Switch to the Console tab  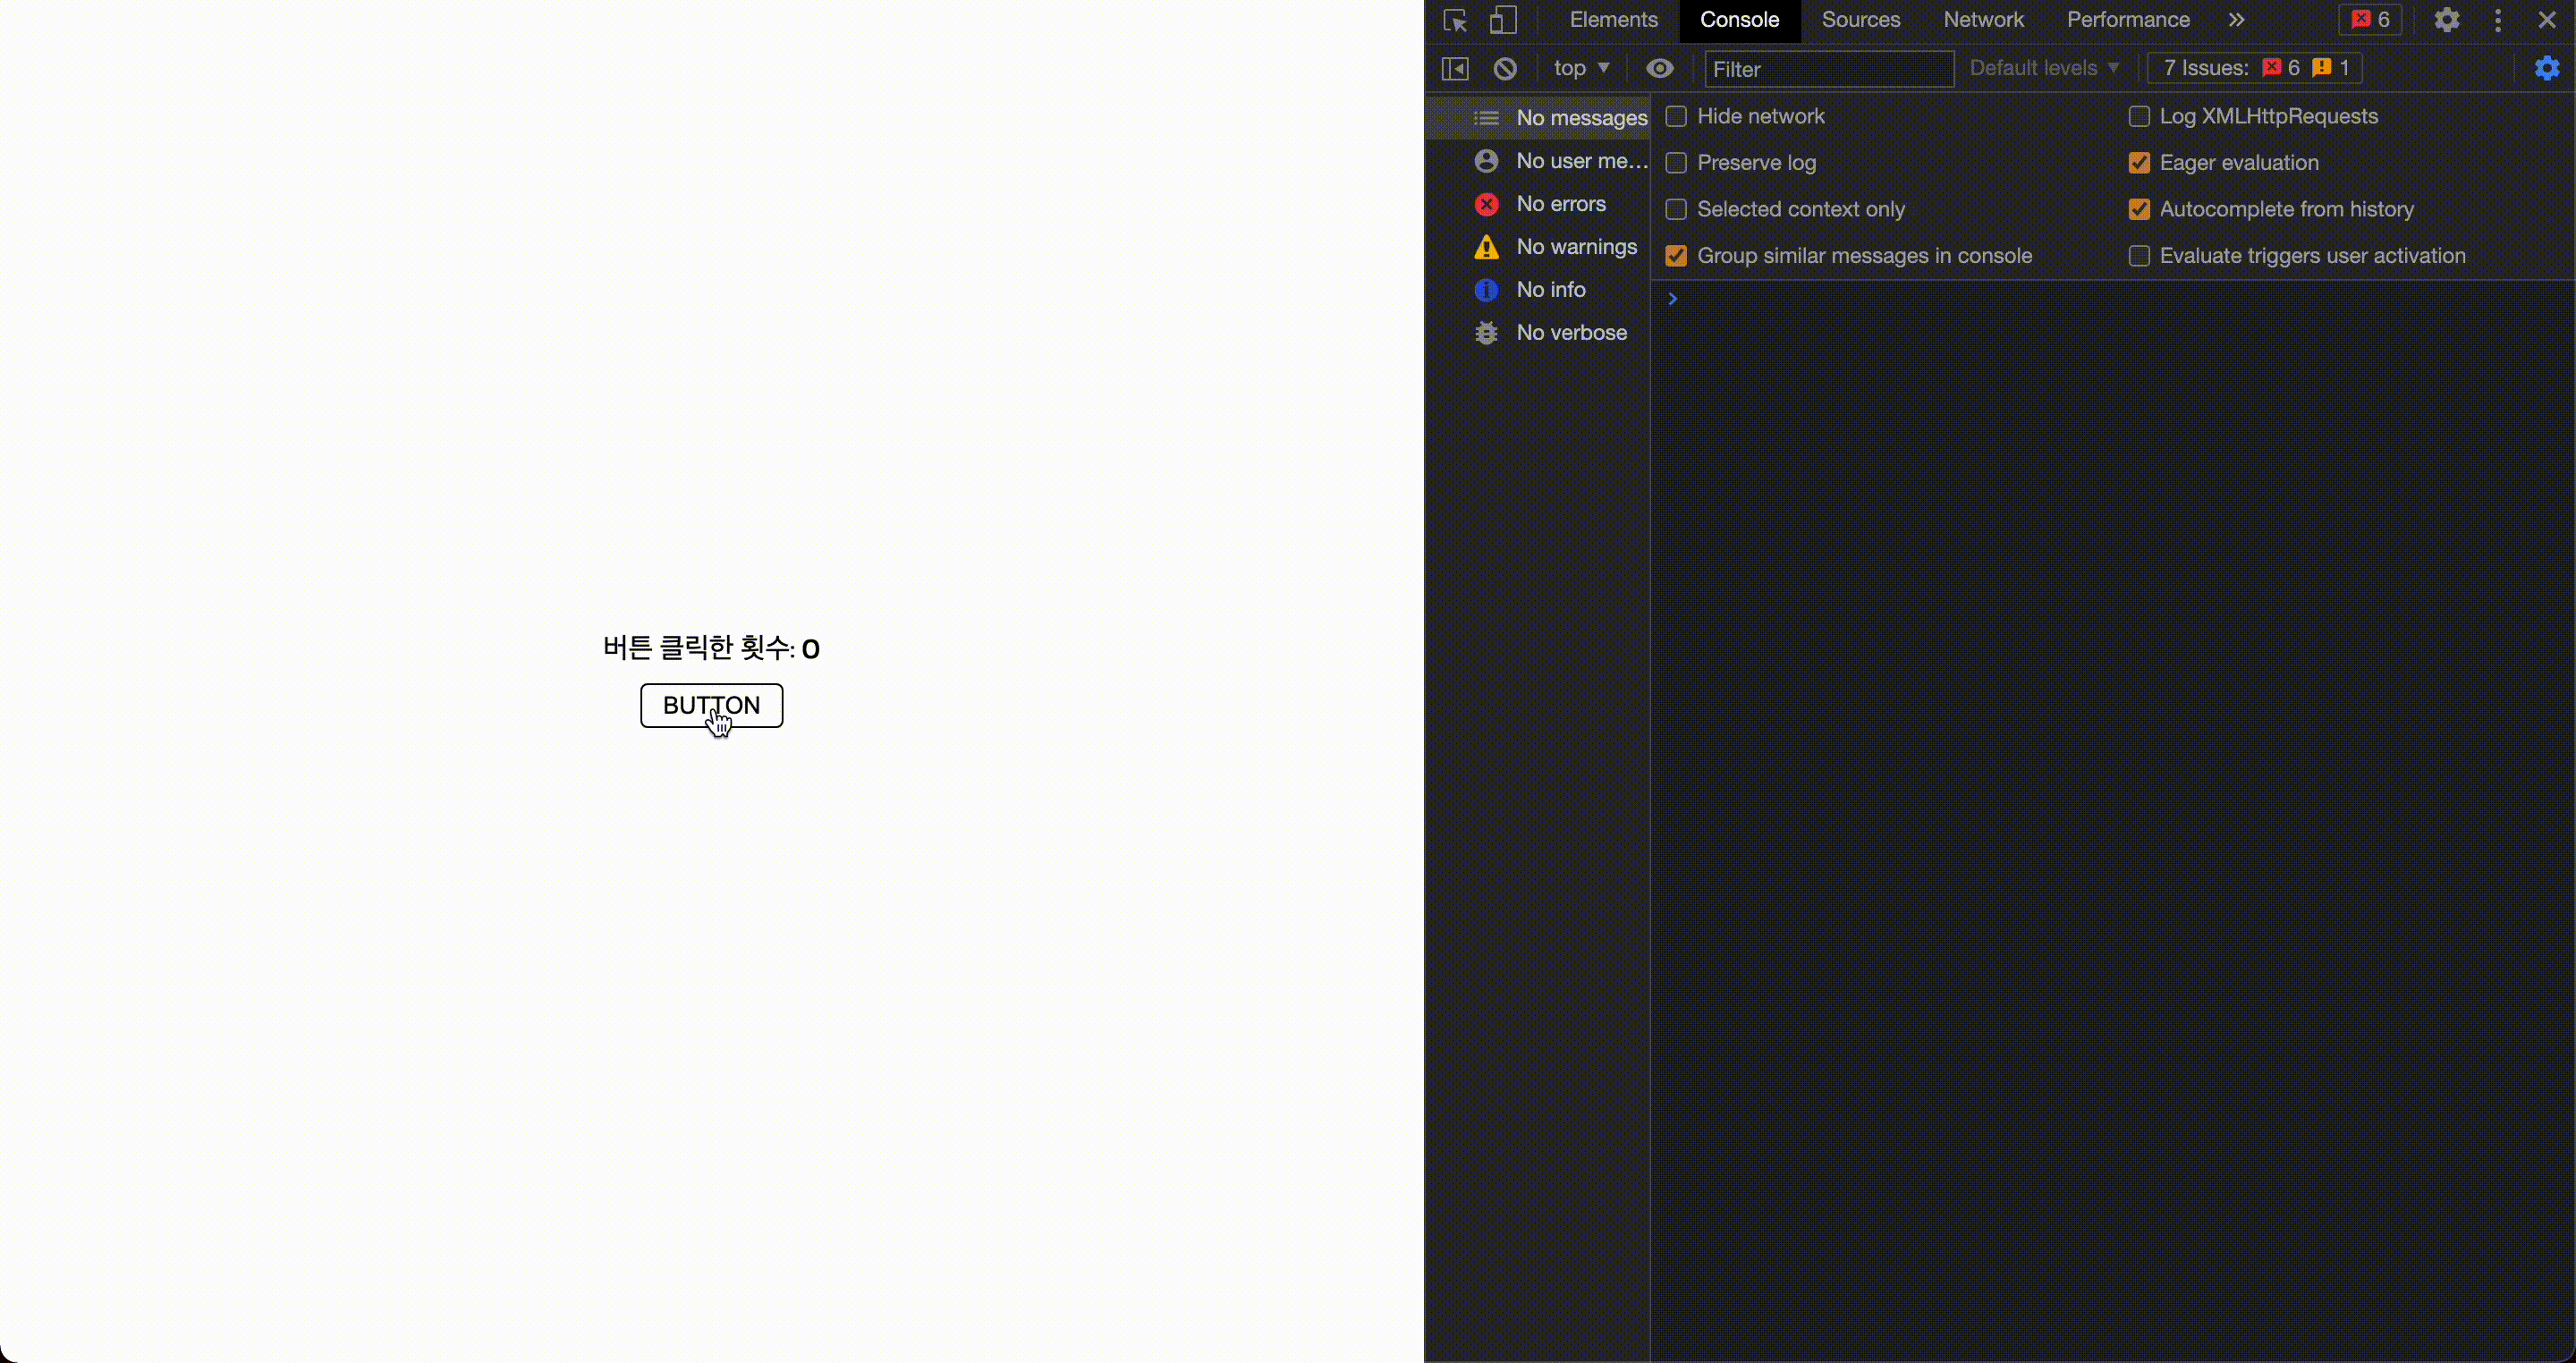point(1739,20)
